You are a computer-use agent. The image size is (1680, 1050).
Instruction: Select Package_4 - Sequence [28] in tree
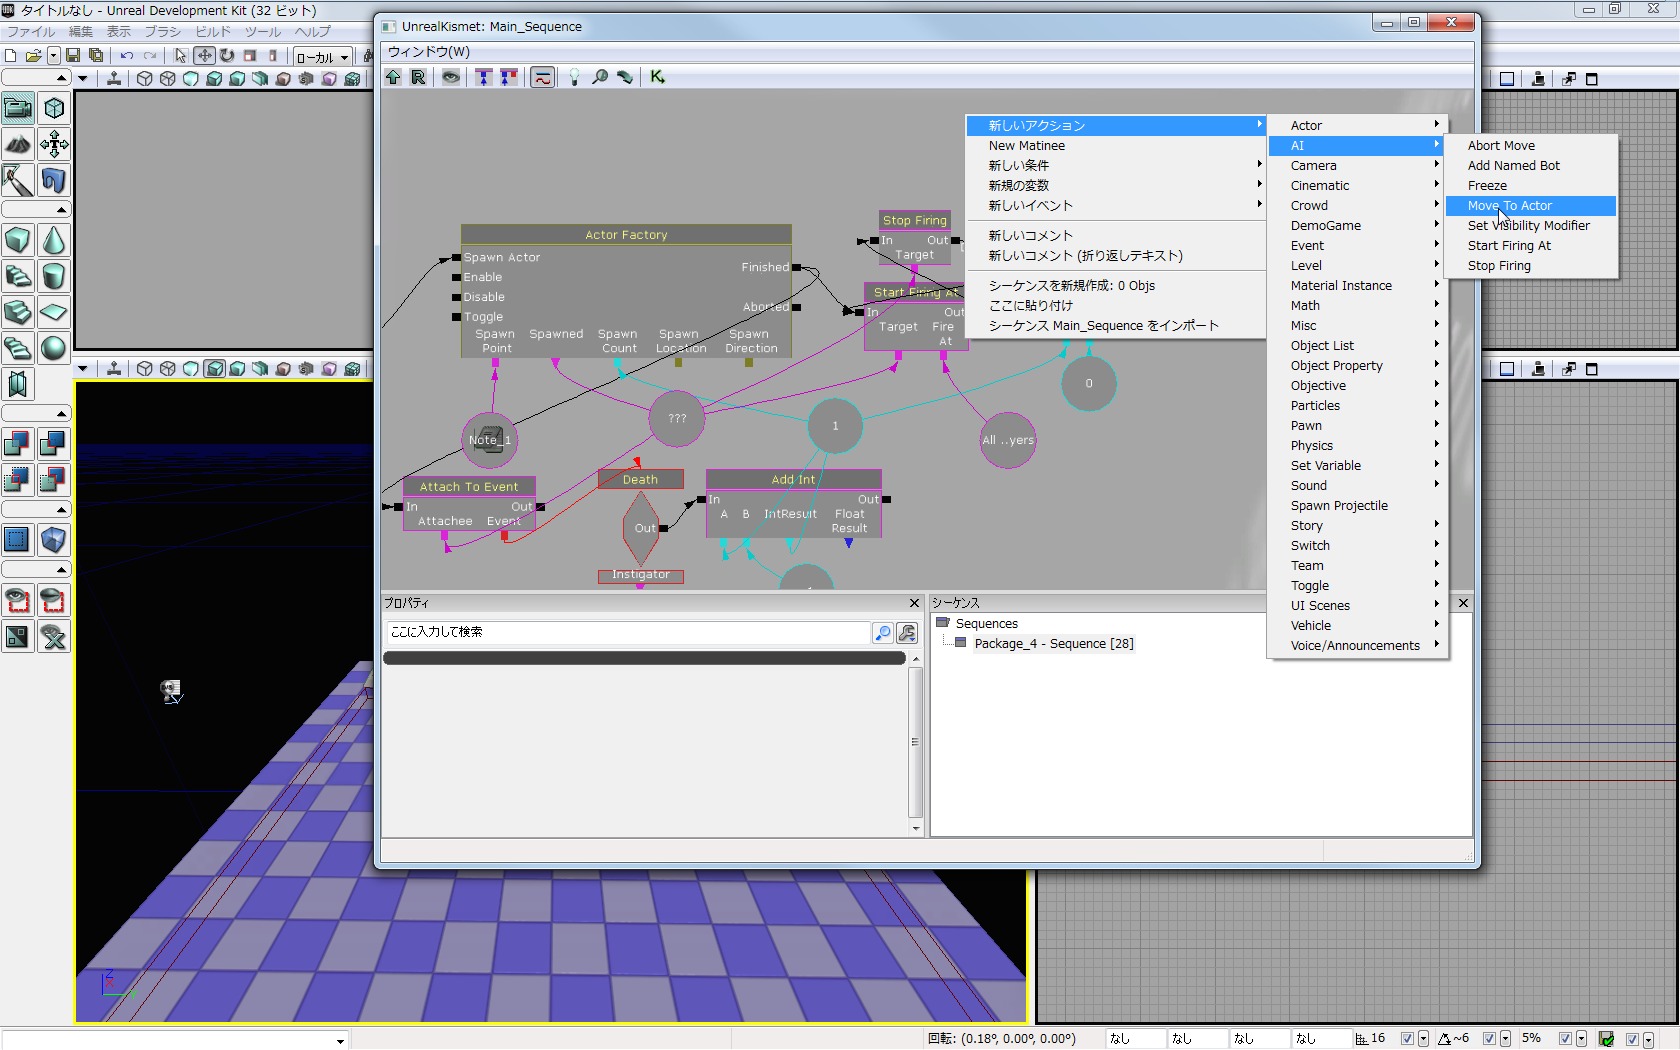pyautogui.click(x=1053, y=644)
